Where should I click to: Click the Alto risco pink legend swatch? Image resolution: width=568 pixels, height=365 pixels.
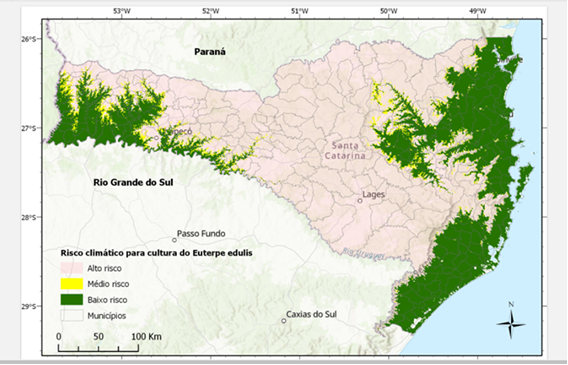72,268
